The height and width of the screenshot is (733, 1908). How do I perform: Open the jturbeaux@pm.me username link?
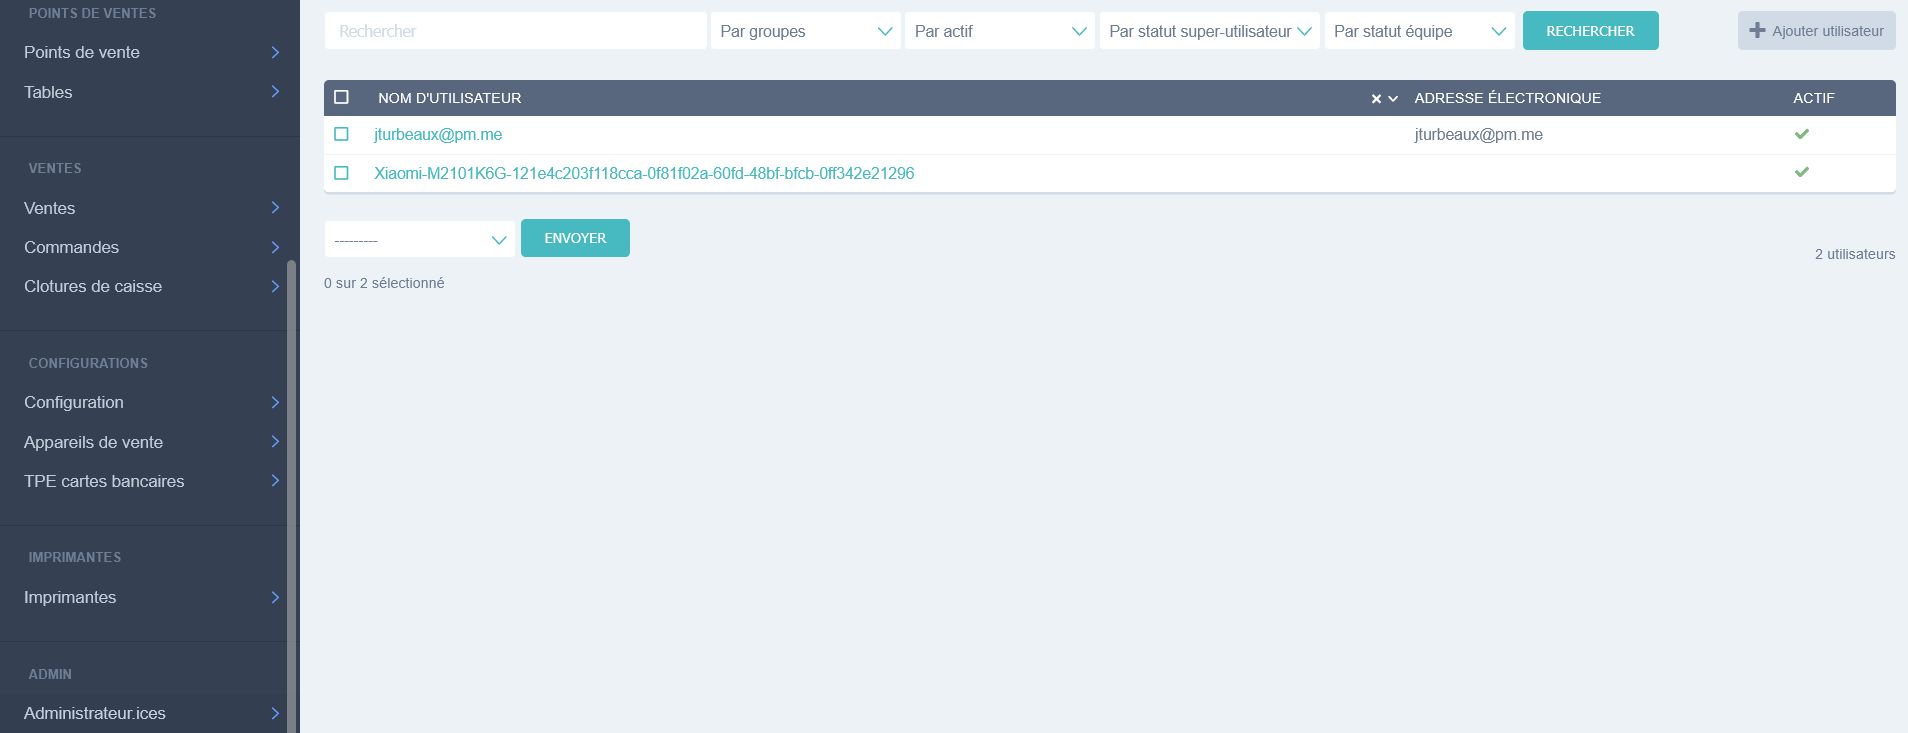coord(438,134)
